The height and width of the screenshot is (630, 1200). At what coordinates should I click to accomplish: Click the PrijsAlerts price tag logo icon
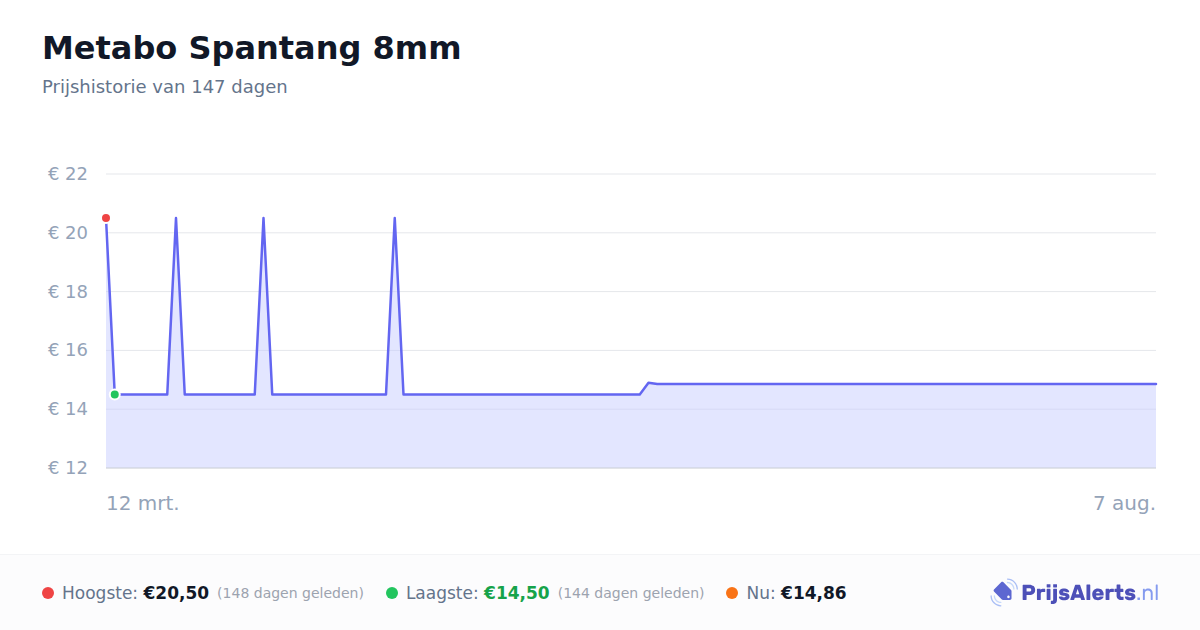coord(1003,593)
